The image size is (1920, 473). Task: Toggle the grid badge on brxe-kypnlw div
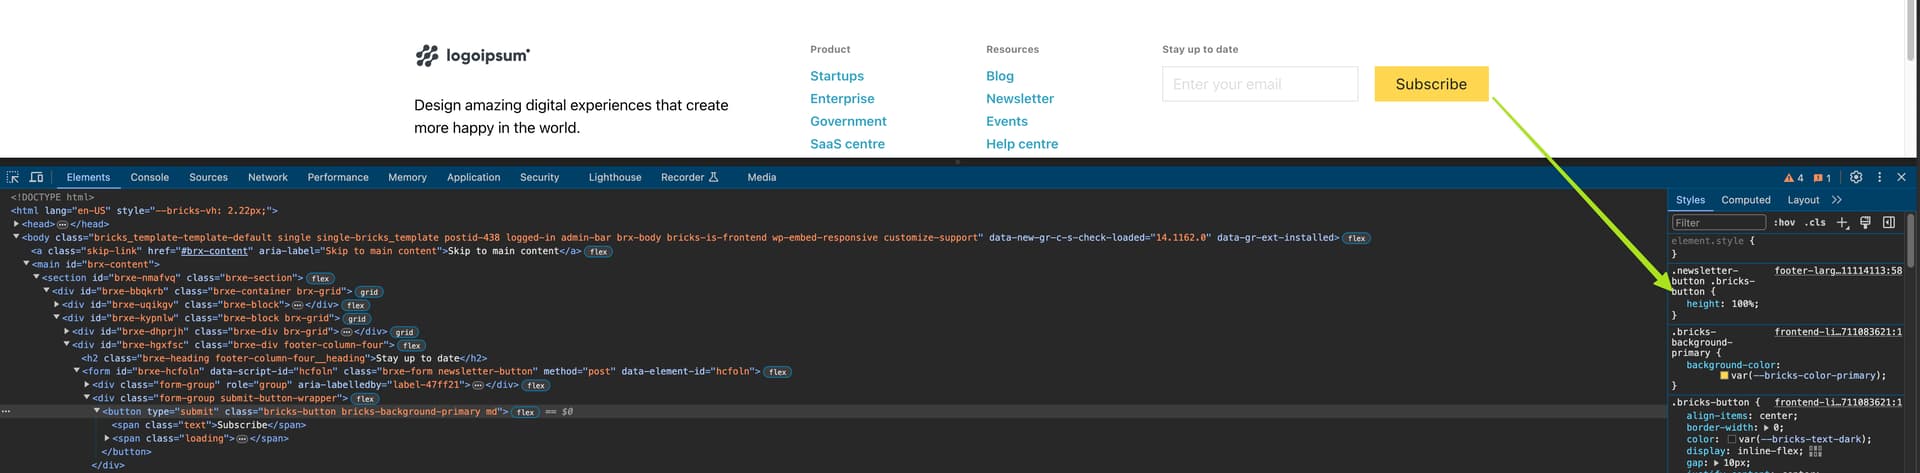coord(357,319)
